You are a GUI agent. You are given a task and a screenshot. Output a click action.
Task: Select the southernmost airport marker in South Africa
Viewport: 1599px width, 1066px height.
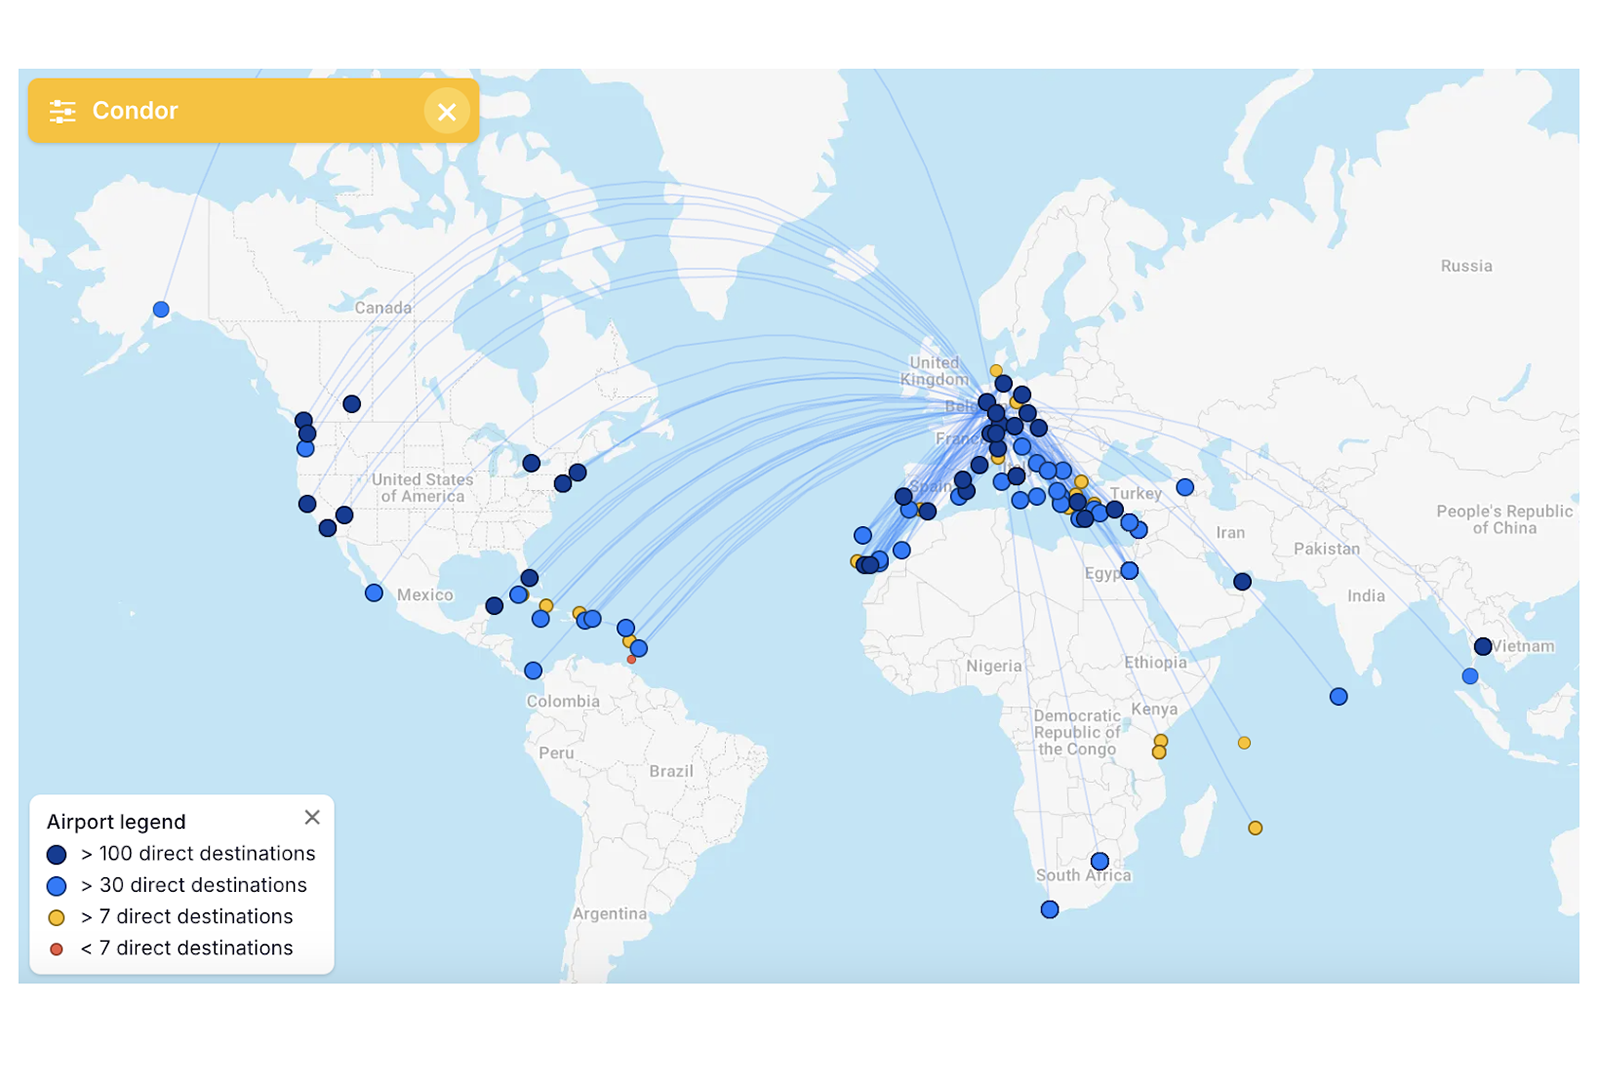click(x=1049, y=909)
